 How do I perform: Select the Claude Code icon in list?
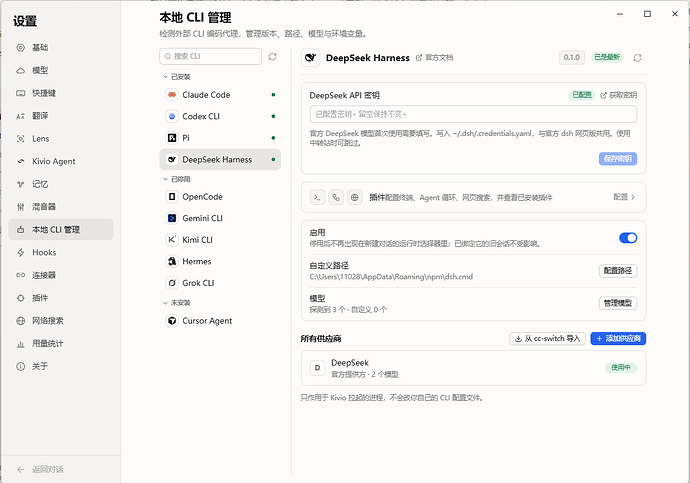(x=172, y=95)
